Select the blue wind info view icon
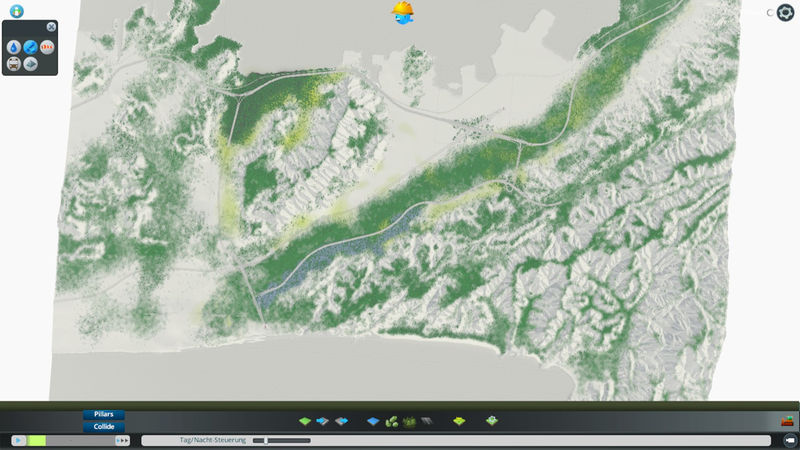The image size is (800, 450). pos(31,46)
